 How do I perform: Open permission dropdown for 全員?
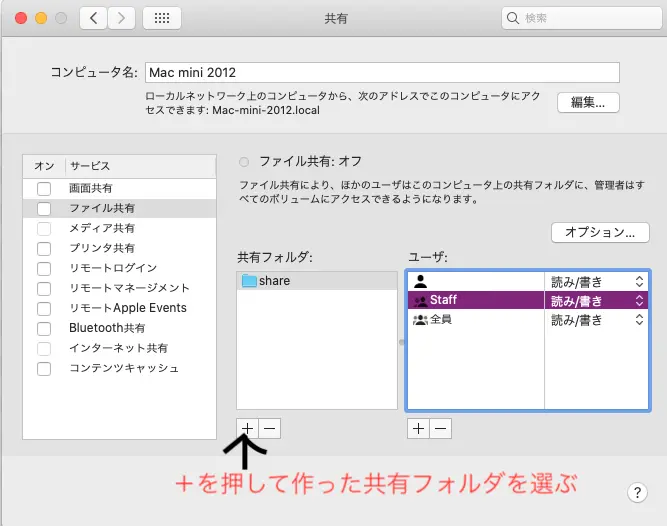pos(639,320)
